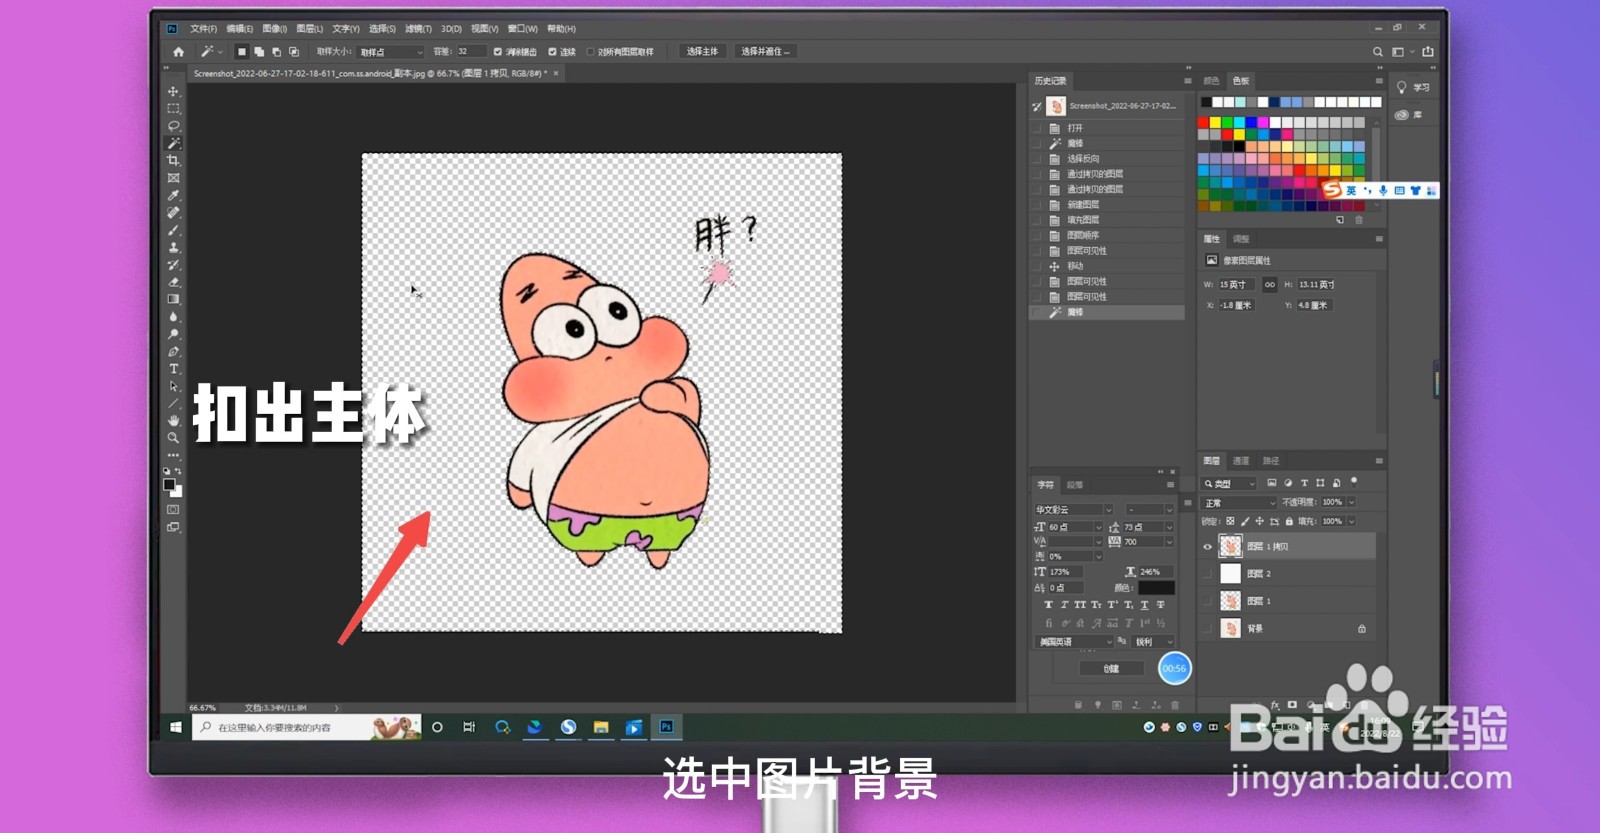Open the 选择(S) menu
The width and height of the screenshot is (1600, 833).
382,29
